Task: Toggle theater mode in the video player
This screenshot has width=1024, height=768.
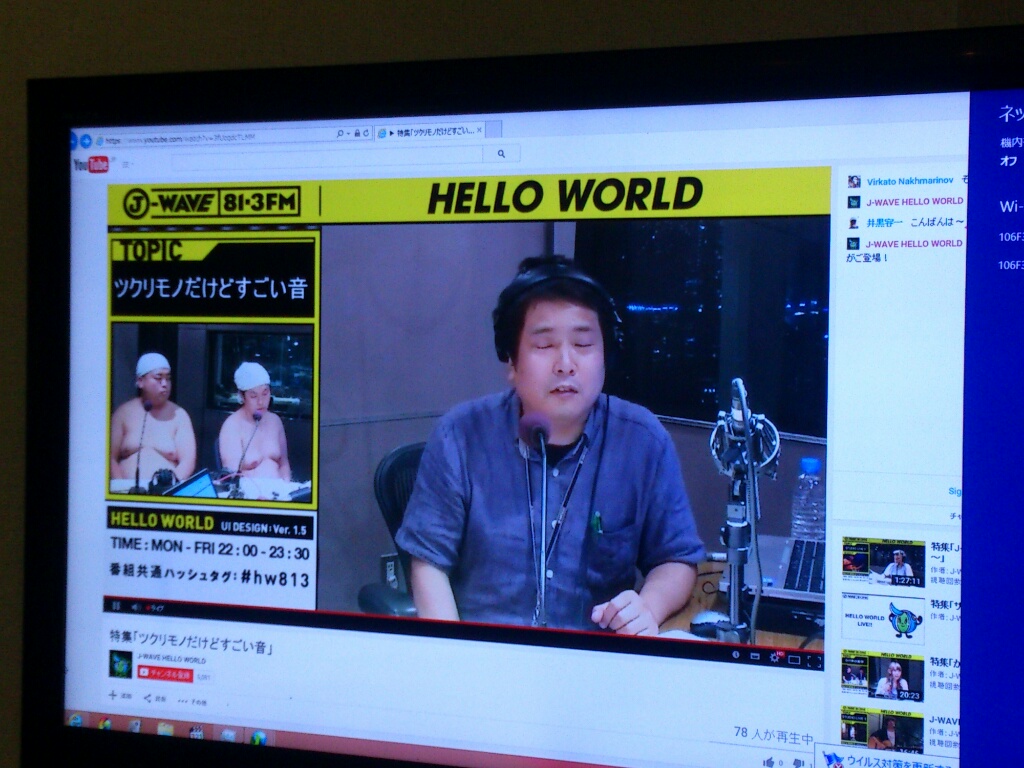Action: click(x=794, y=659)
